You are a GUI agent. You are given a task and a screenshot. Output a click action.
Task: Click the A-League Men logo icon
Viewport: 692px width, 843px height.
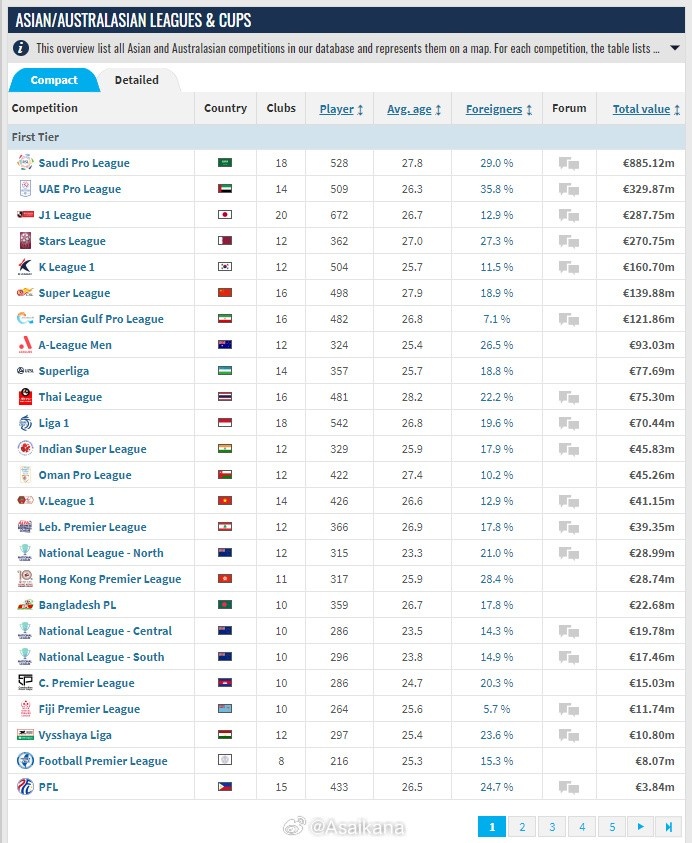click(25, 345)
